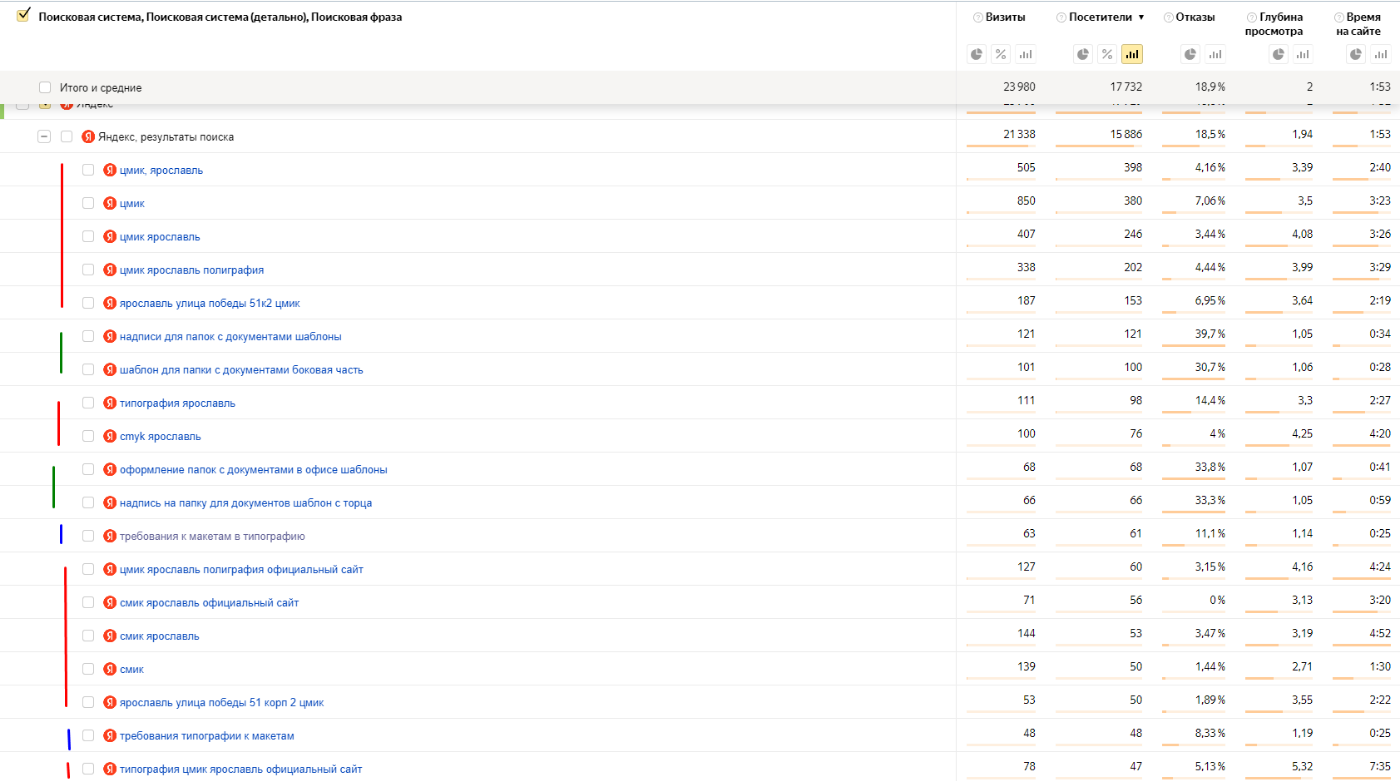Select pie chart view for Отказы column
This screenshot has width=1400, height=781.
pos(1190,54)
